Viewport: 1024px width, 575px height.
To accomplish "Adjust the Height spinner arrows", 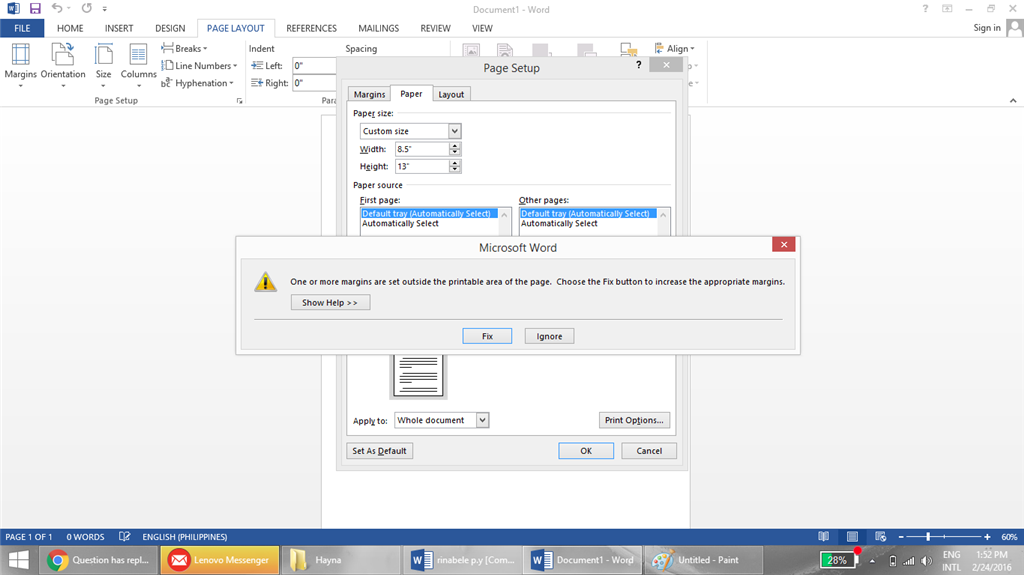I will pyautogui.click(x=455, y=166).
